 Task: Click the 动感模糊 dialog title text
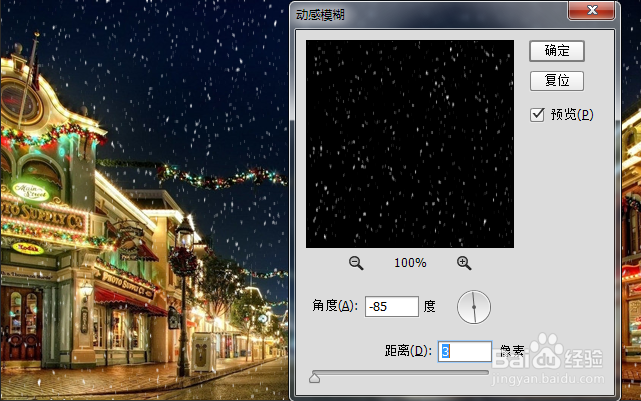coord(320,15)
